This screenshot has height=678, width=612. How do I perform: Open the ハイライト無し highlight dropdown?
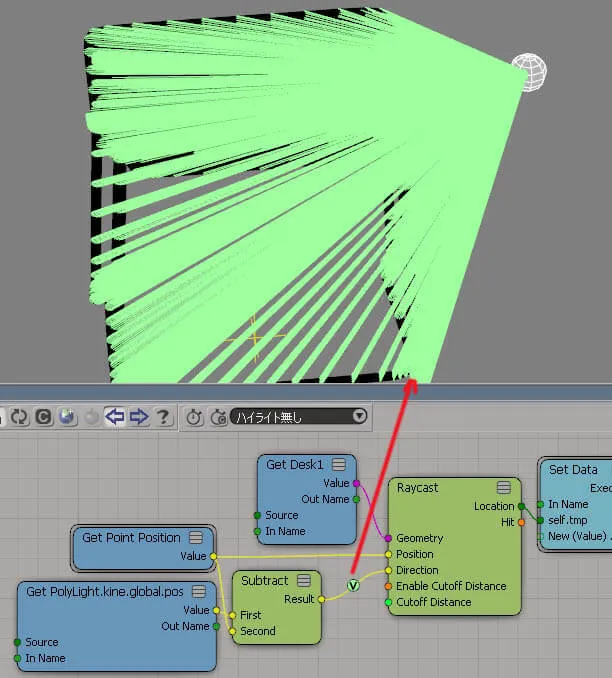point(299,417)
